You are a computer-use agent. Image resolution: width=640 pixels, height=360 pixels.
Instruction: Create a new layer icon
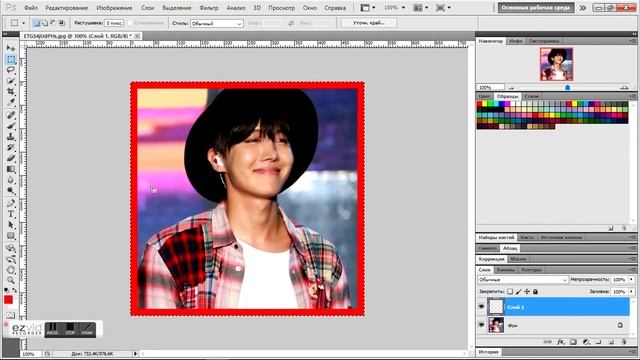611,342
